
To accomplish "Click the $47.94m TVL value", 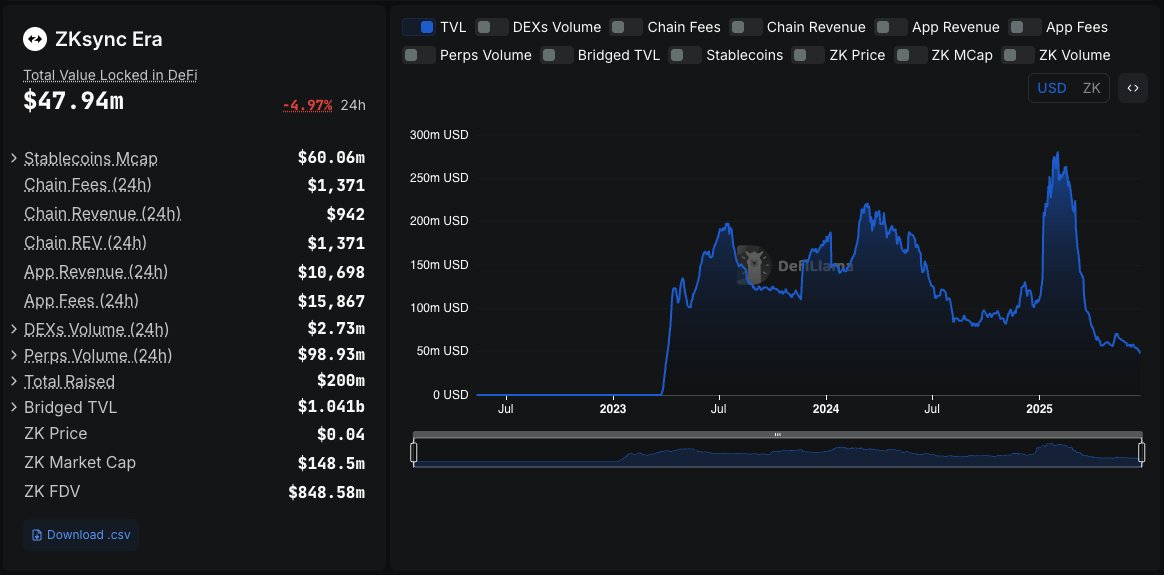I will [x=73, y=101].
